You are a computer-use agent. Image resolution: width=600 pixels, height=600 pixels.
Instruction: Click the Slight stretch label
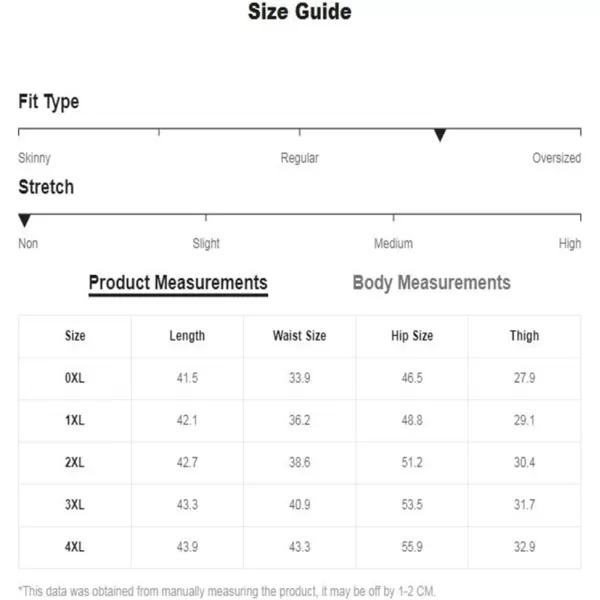206,243
